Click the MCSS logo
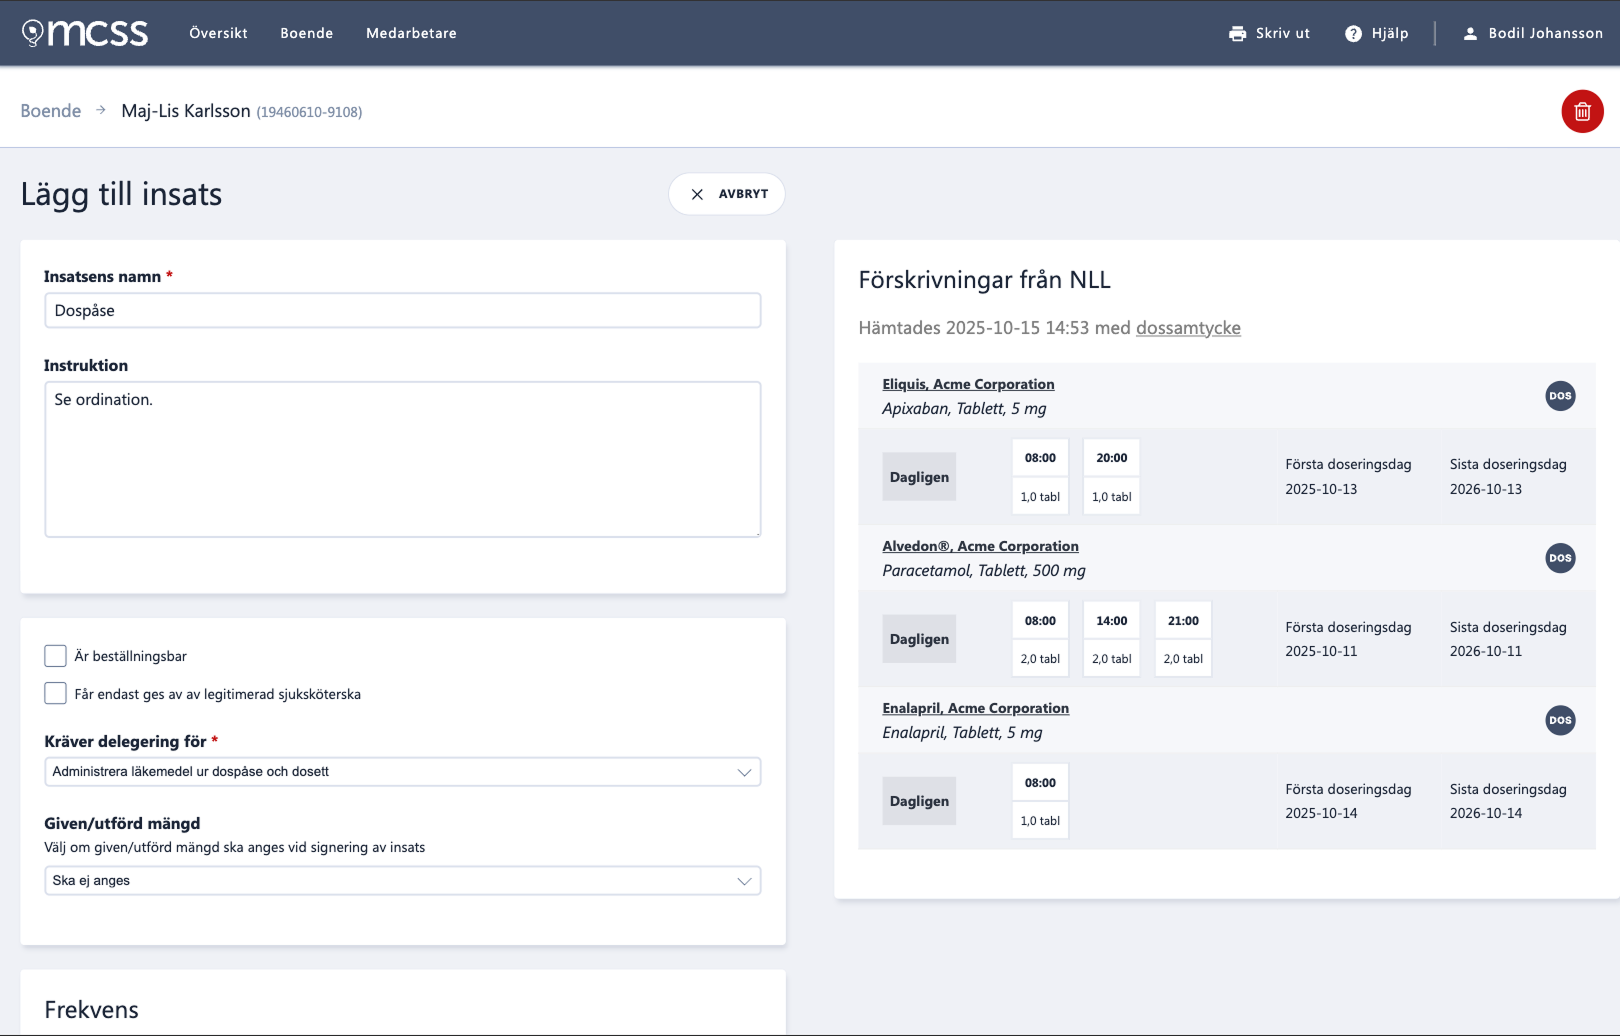The height and width of the screenshot is (1036, 1620). pos(85,33)
